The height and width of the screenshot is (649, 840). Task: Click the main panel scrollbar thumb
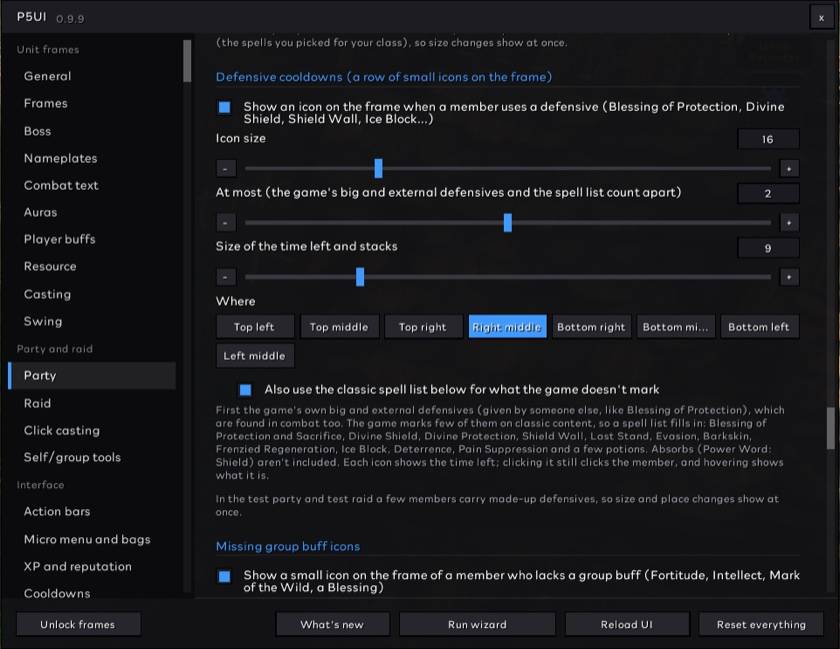(x=831, y=428)
